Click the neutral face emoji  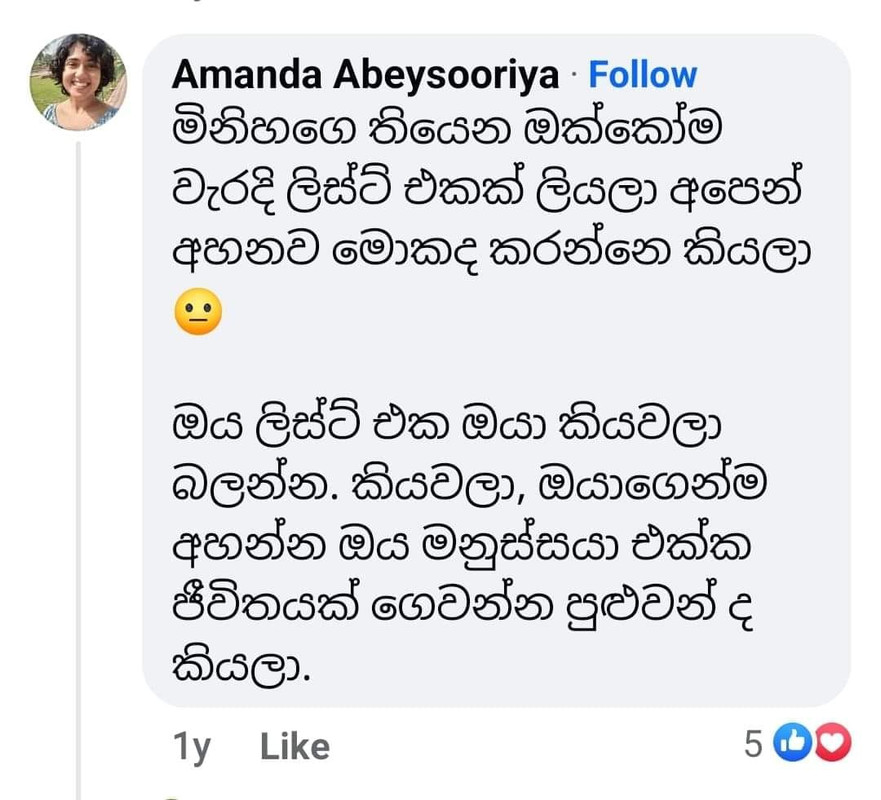coord(198,312)
